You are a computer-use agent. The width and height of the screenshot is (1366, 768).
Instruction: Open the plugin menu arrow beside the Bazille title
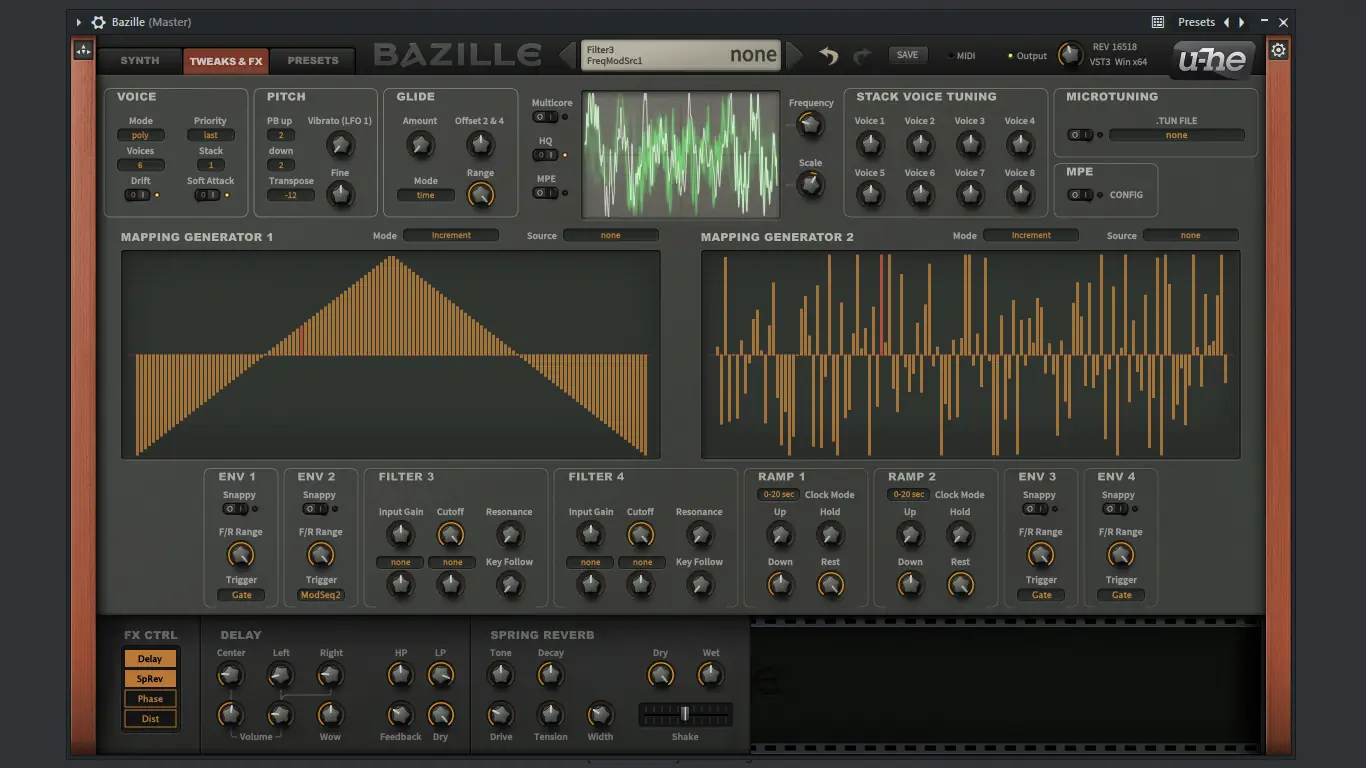pos(79,22)
